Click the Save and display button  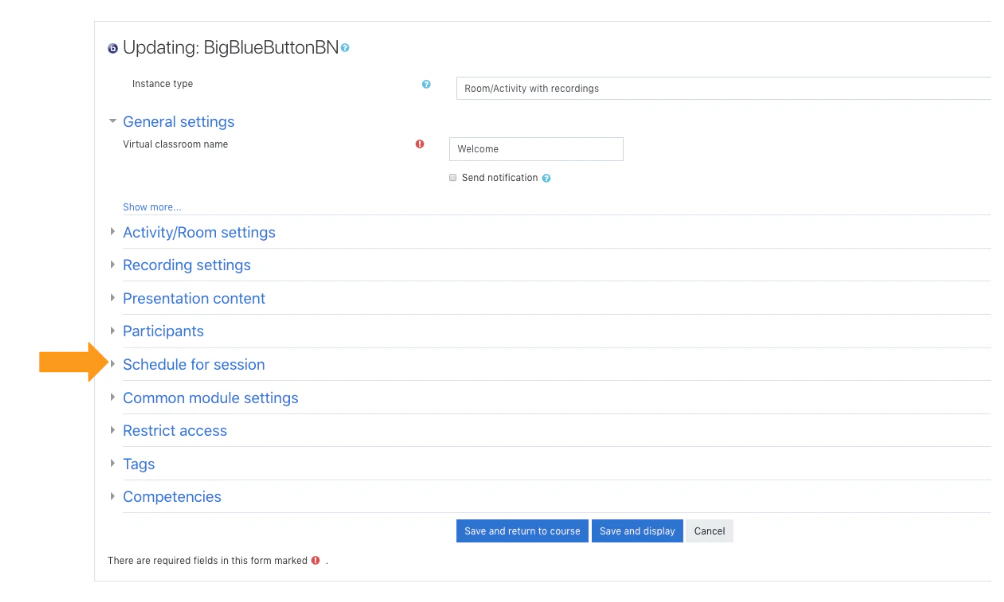coord(636,531)
